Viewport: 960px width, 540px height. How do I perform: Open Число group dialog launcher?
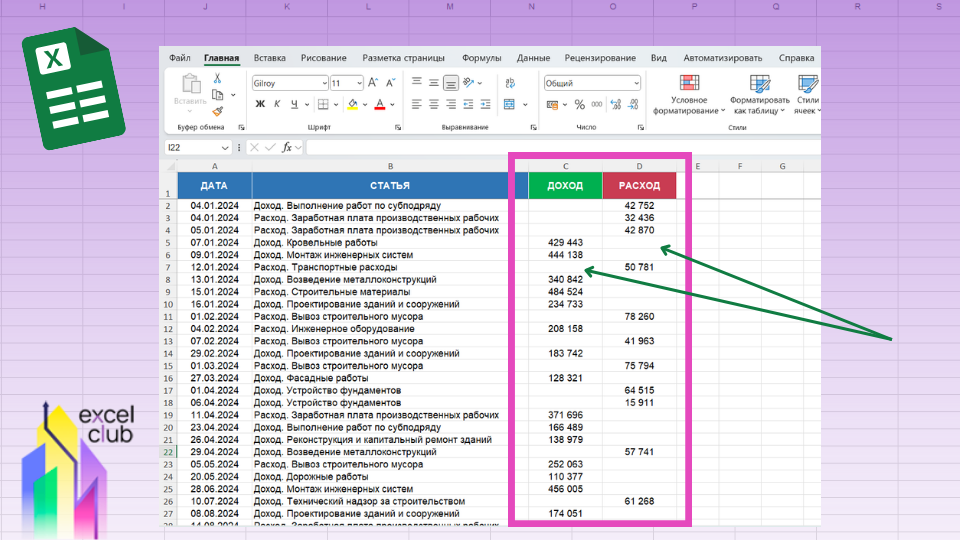tap(640, 127)
